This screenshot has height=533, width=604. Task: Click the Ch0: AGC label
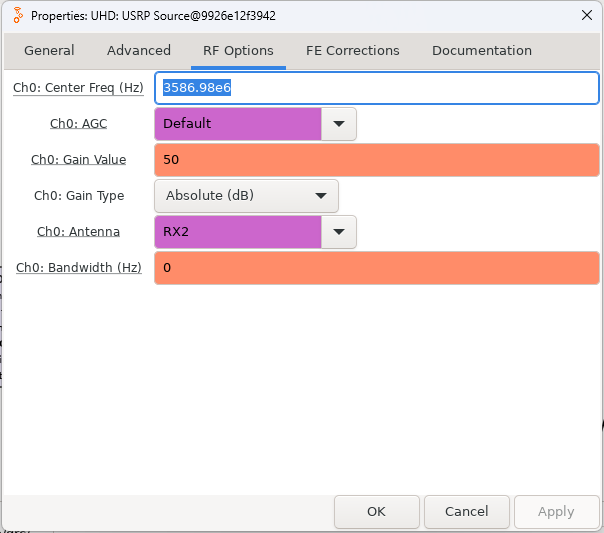[x=79, y=124]
